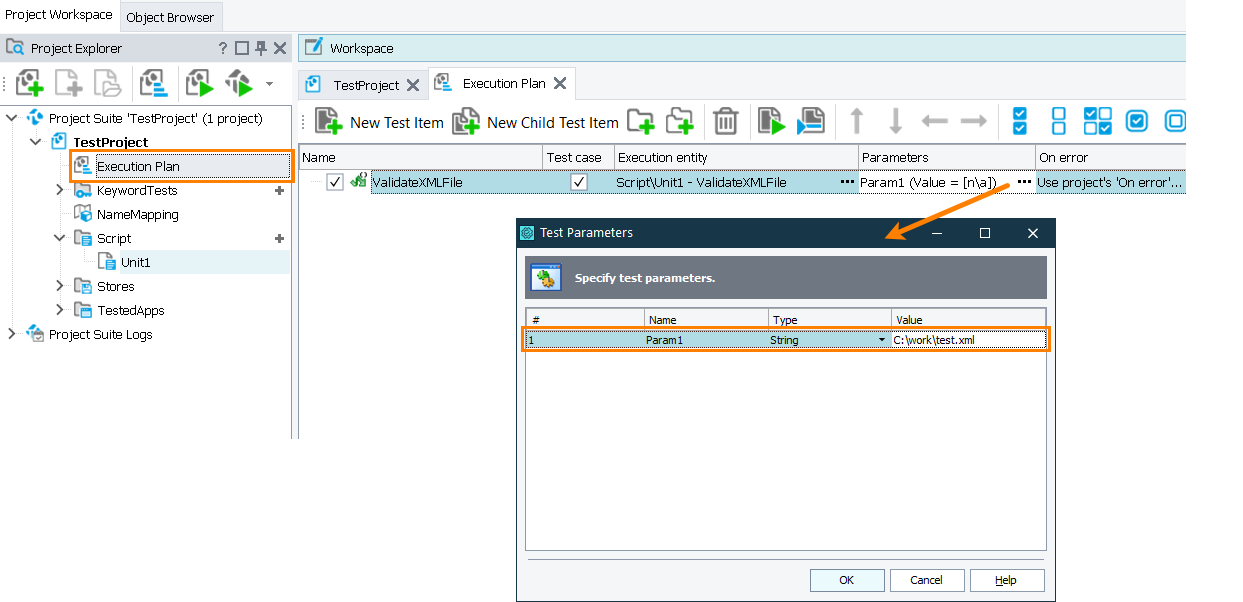Open the Type dropdown for Param1
The height and width of the screenshot is (602, 1243).
click(x=881, y=340)
